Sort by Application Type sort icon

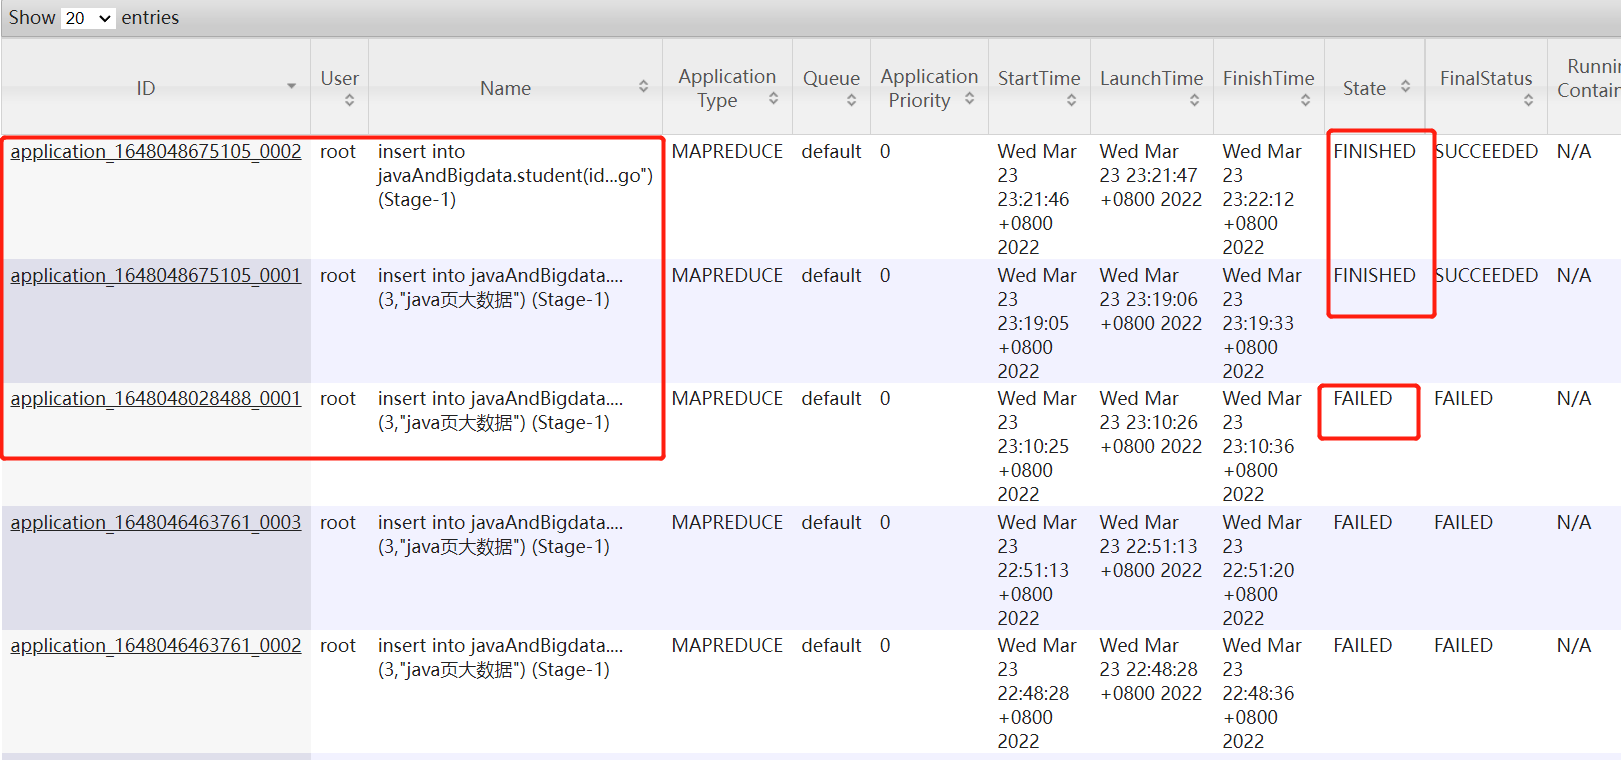[773, 98]
